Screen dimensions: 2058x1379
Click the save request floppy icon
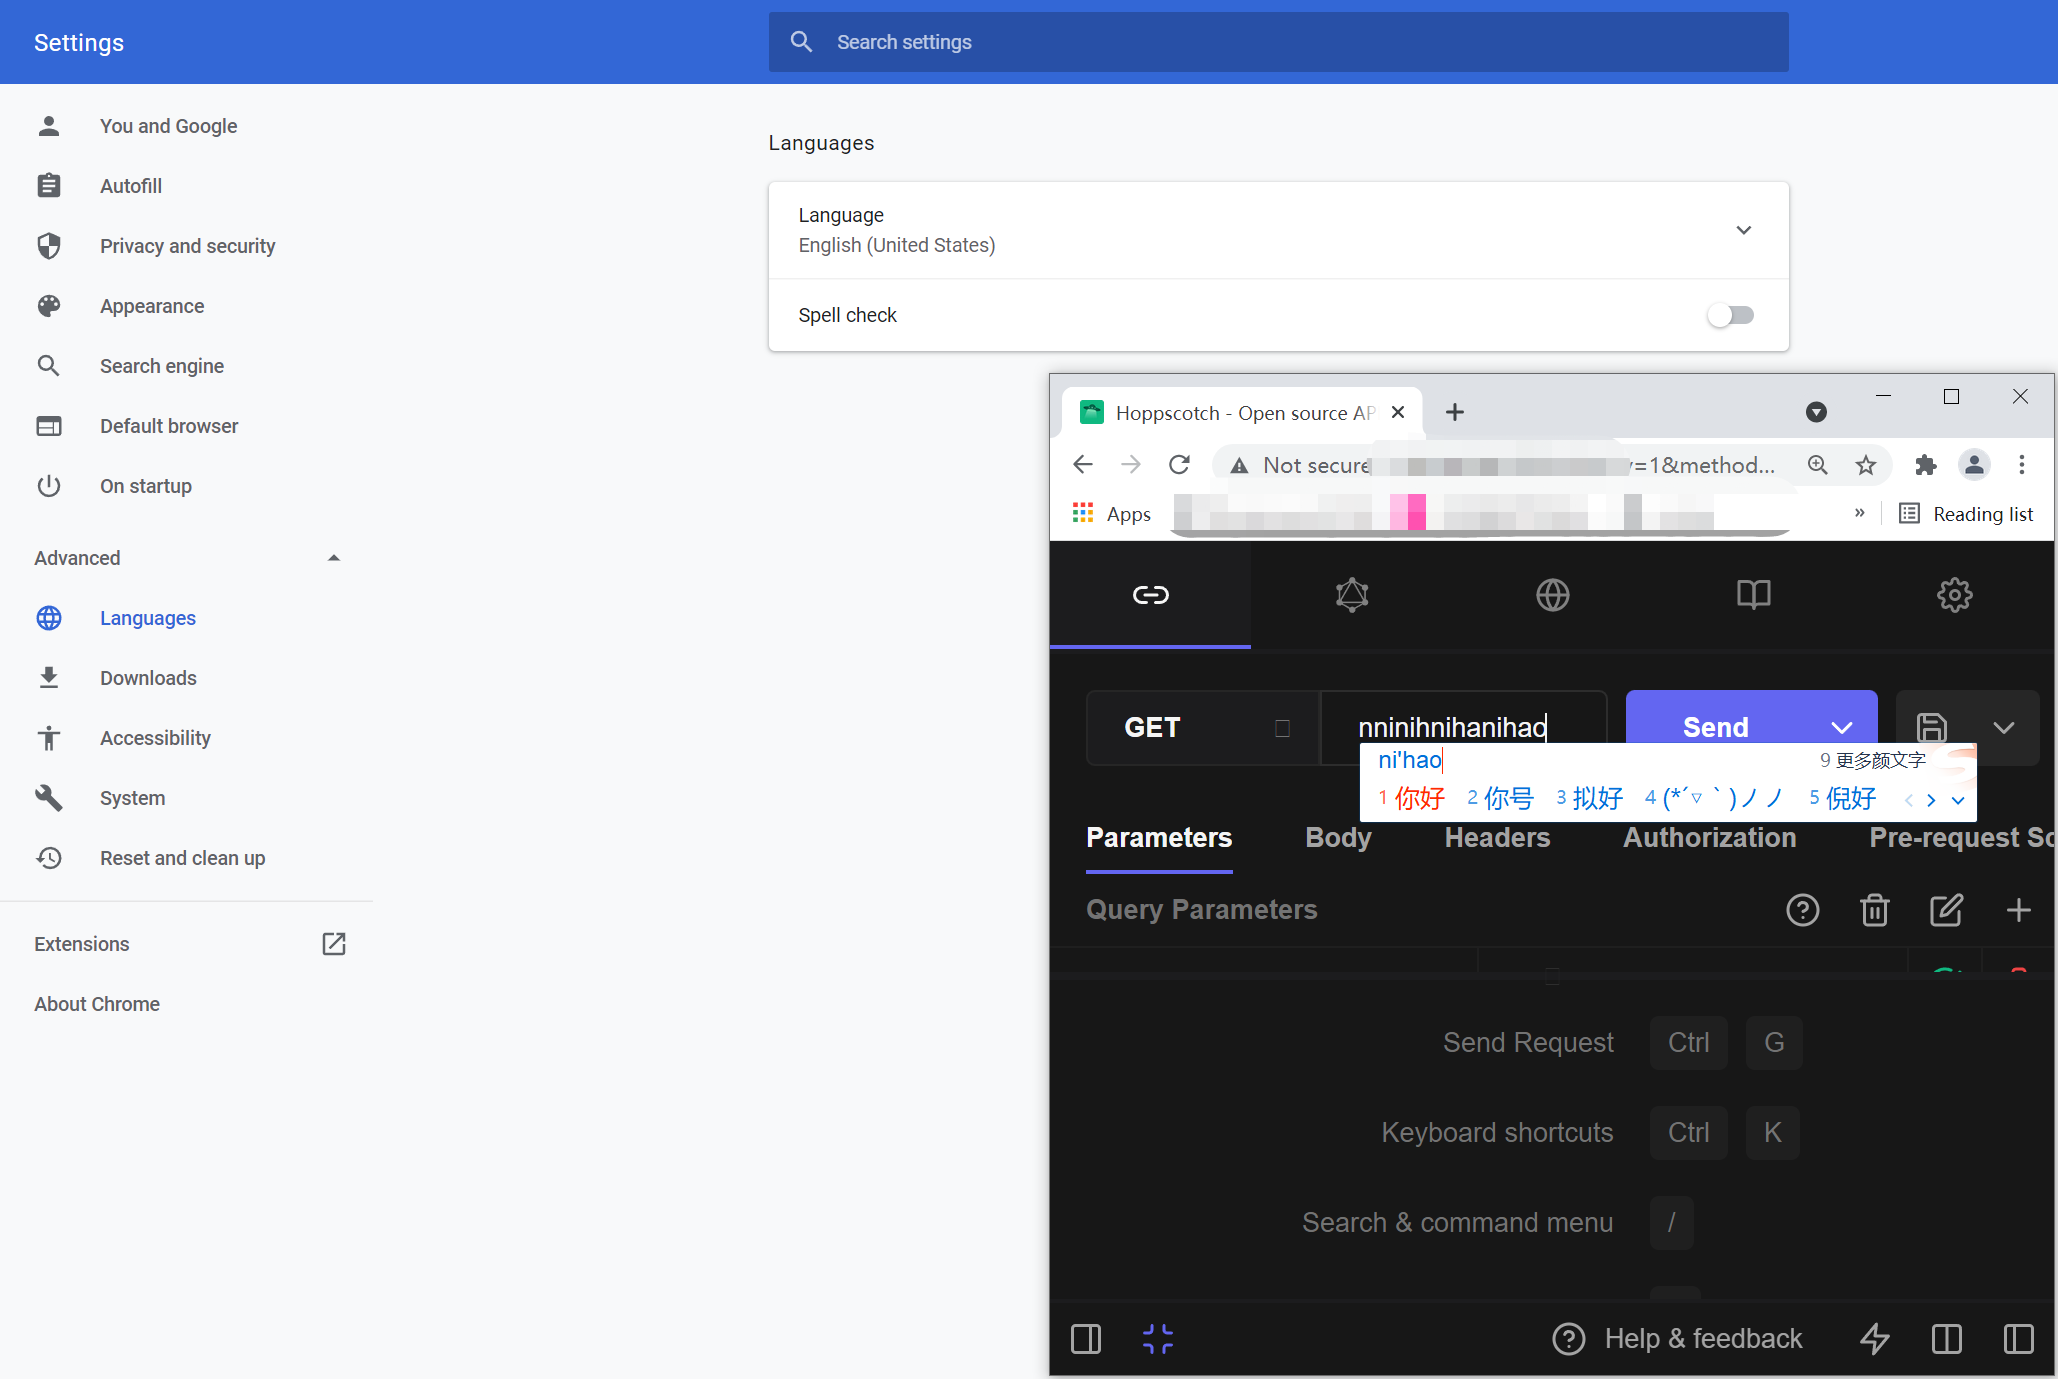[x=1931, y=727]
